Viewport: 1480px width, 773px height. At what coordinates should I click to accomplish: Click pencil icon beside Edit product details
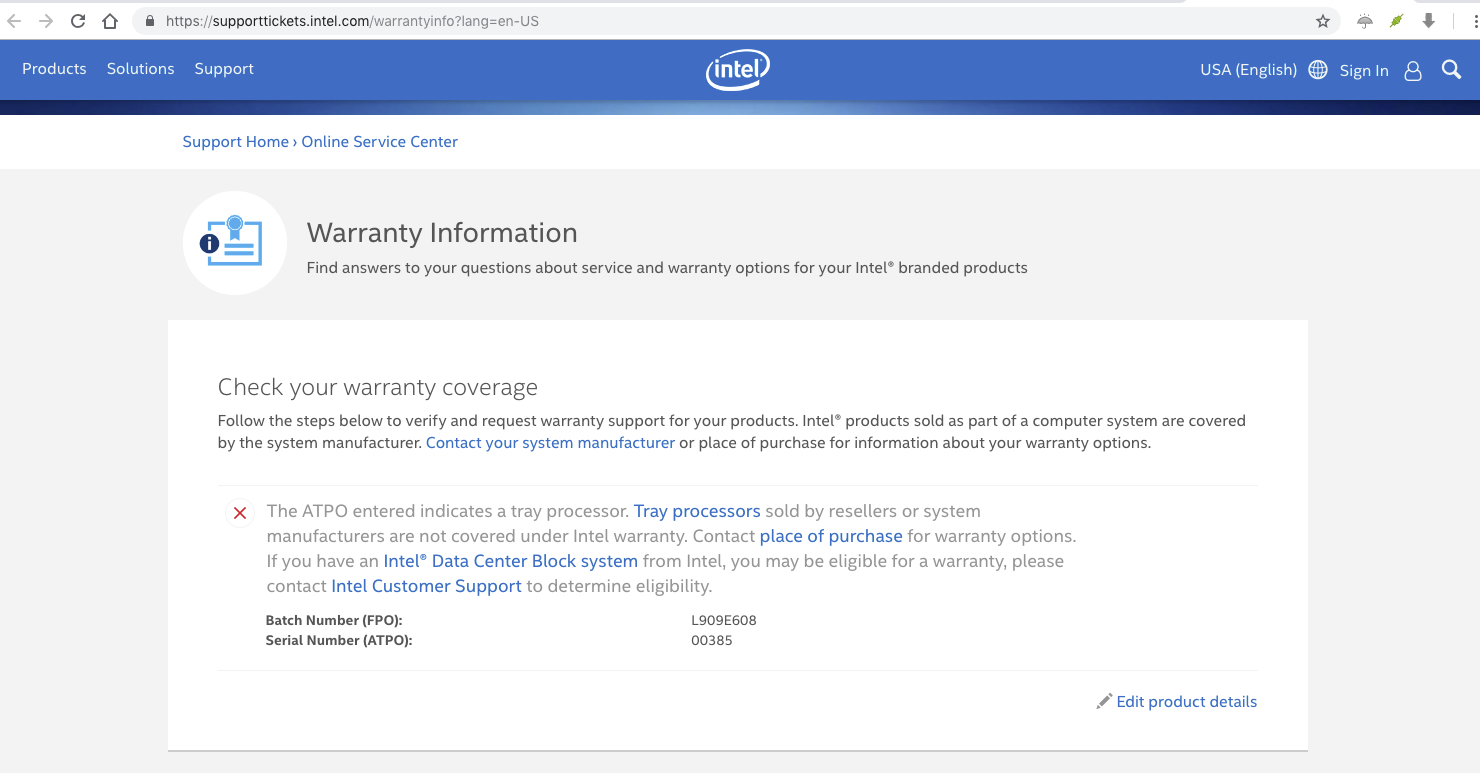click(x=1104, y=701)
